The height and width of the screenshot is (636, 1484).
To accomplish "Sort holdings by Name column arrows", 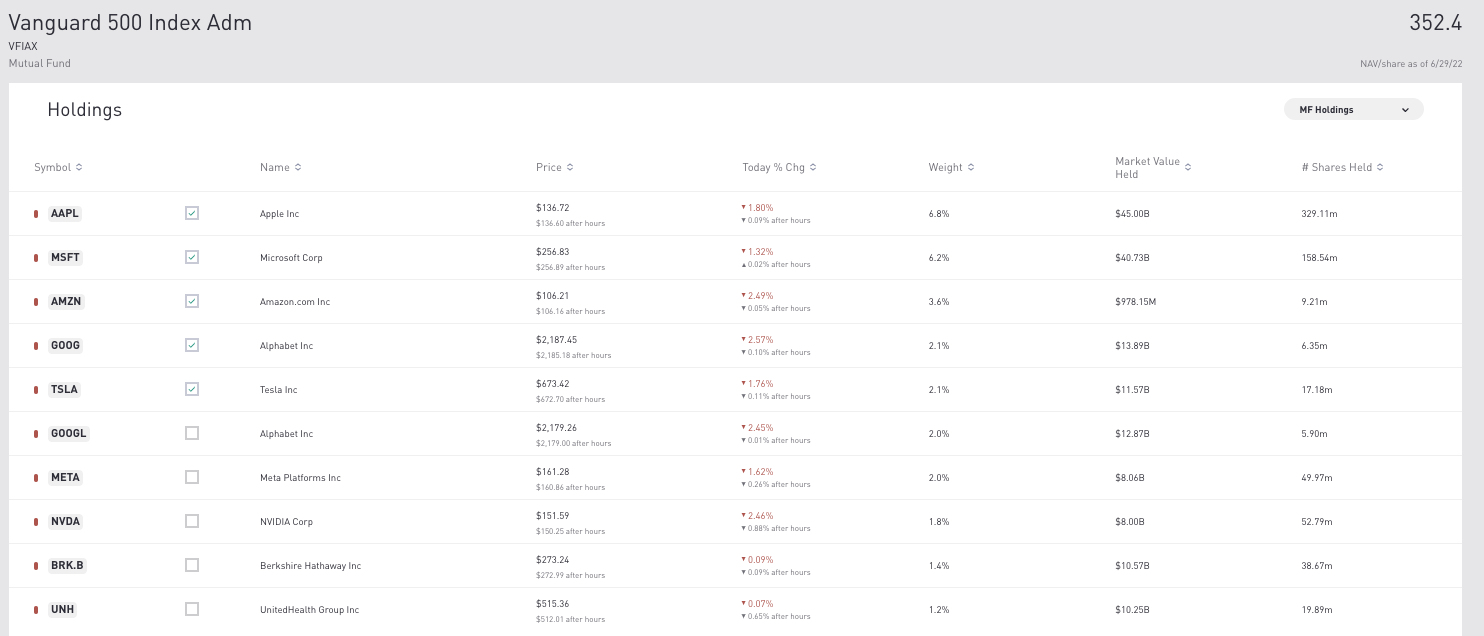I will point(298,167).
